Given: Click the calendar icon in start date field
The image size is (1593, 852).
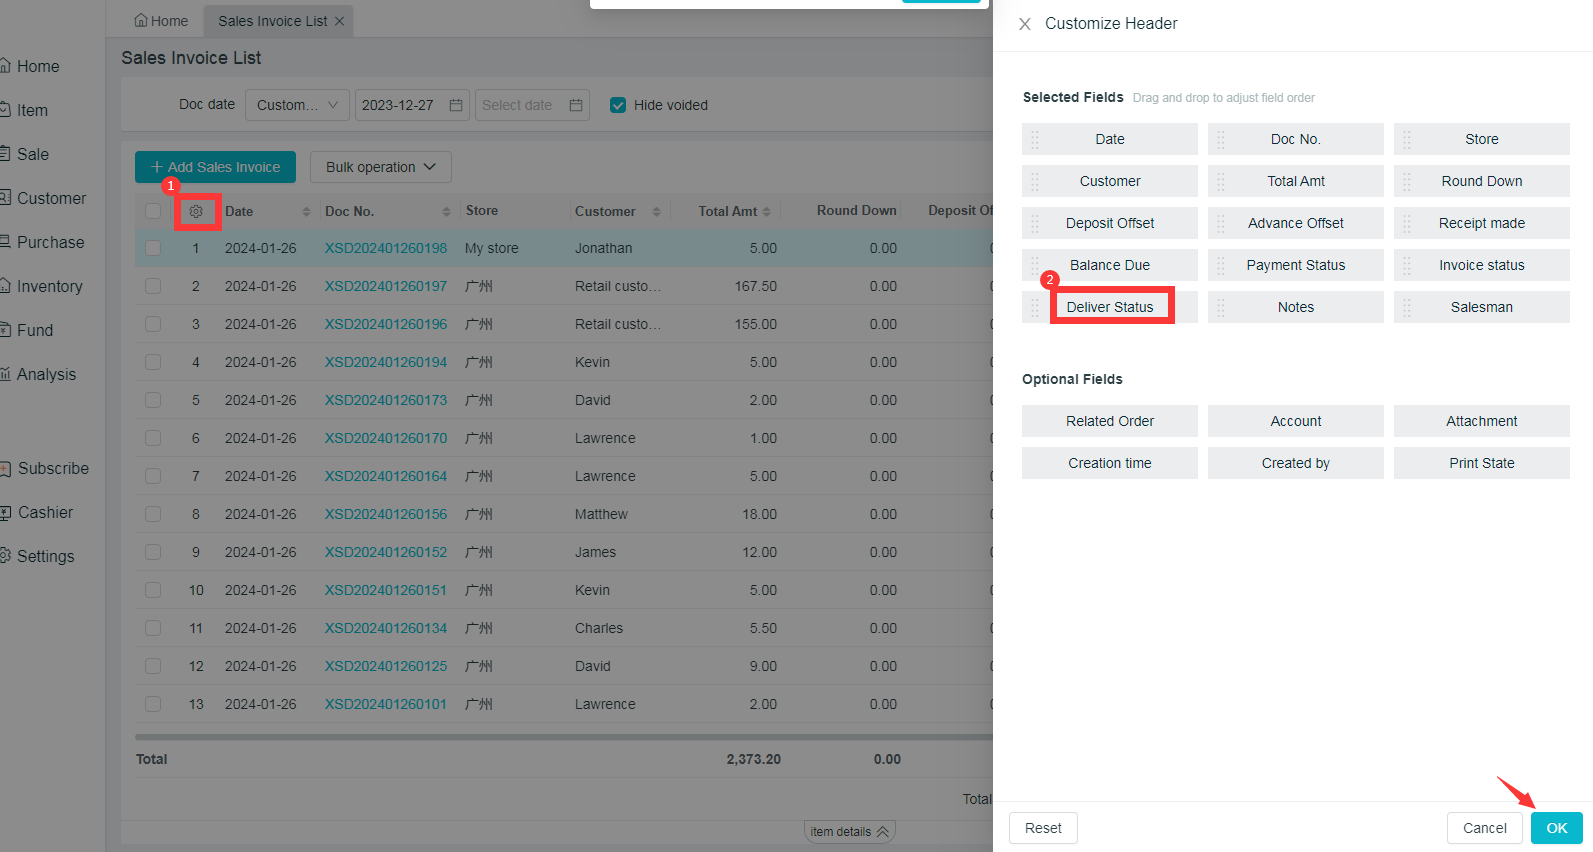Looking at the screenshot, I should (x=456, y=105).
